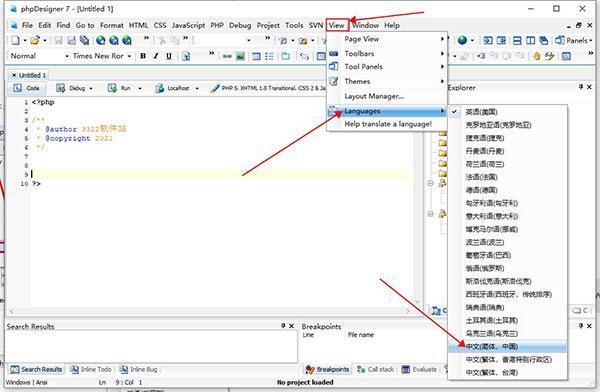
Task: Open the Run dropdown arrow
Action: tap(140, 88)
